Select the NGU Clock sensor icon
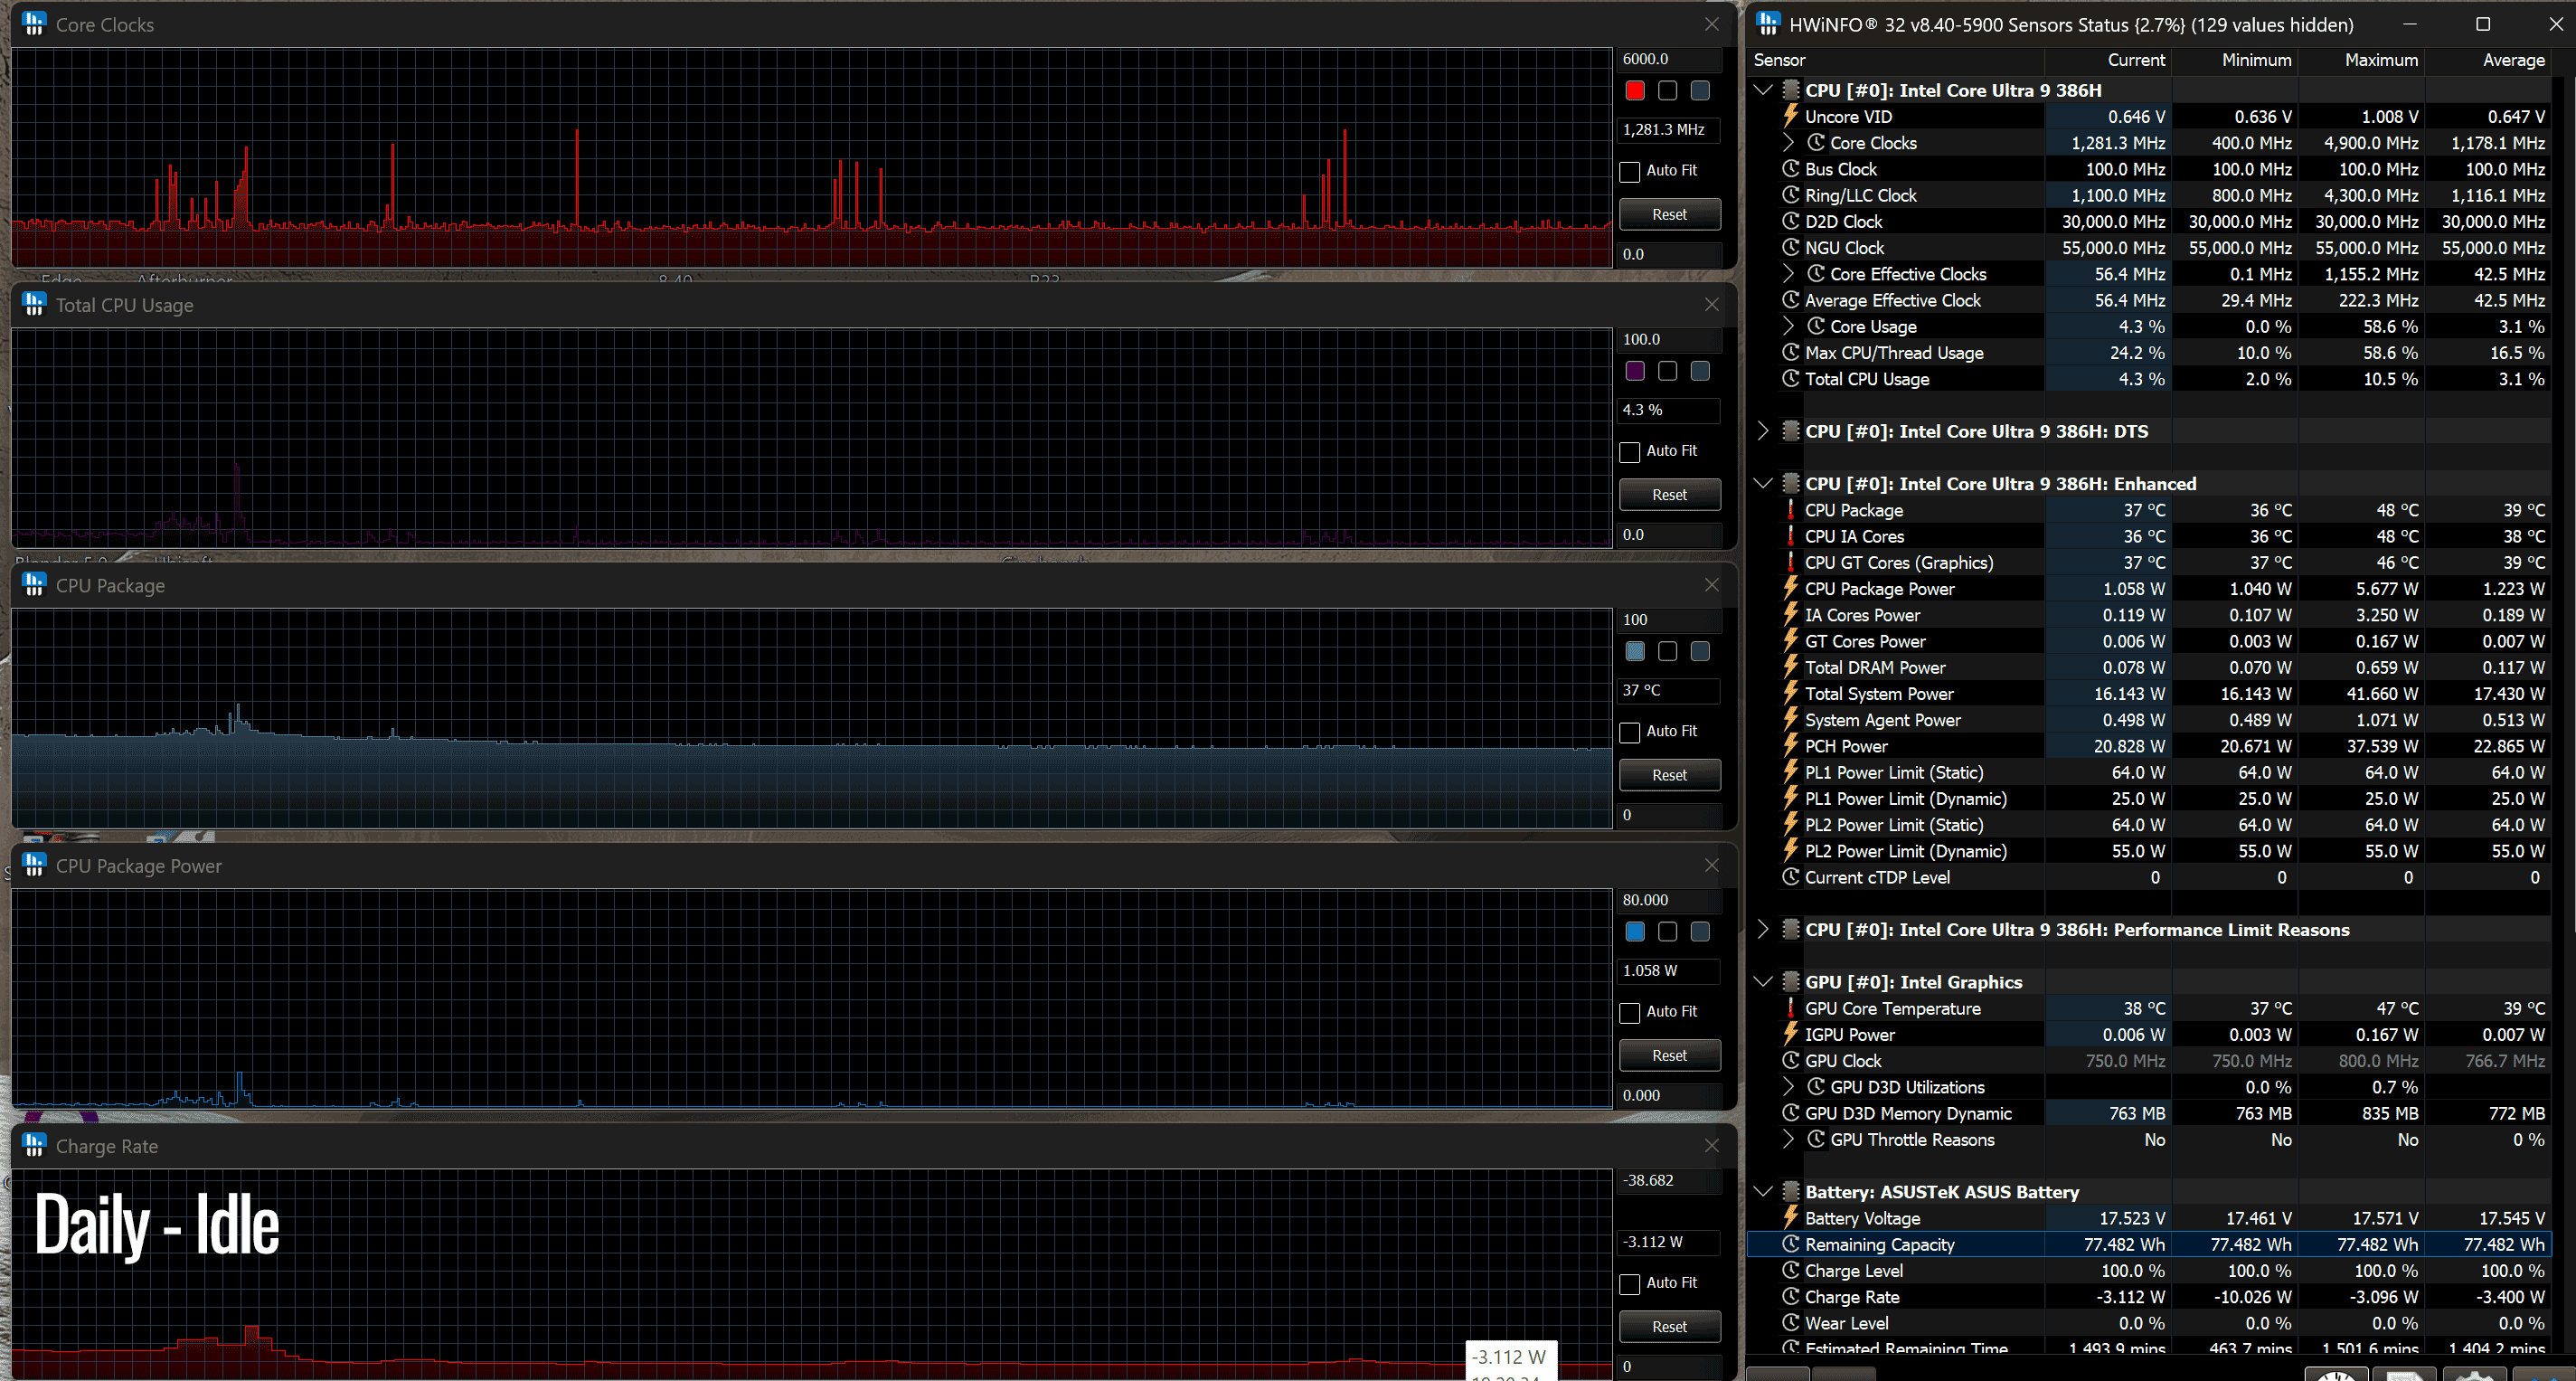Viewport: 2576px width, 1381px height. click(1791, 247)
